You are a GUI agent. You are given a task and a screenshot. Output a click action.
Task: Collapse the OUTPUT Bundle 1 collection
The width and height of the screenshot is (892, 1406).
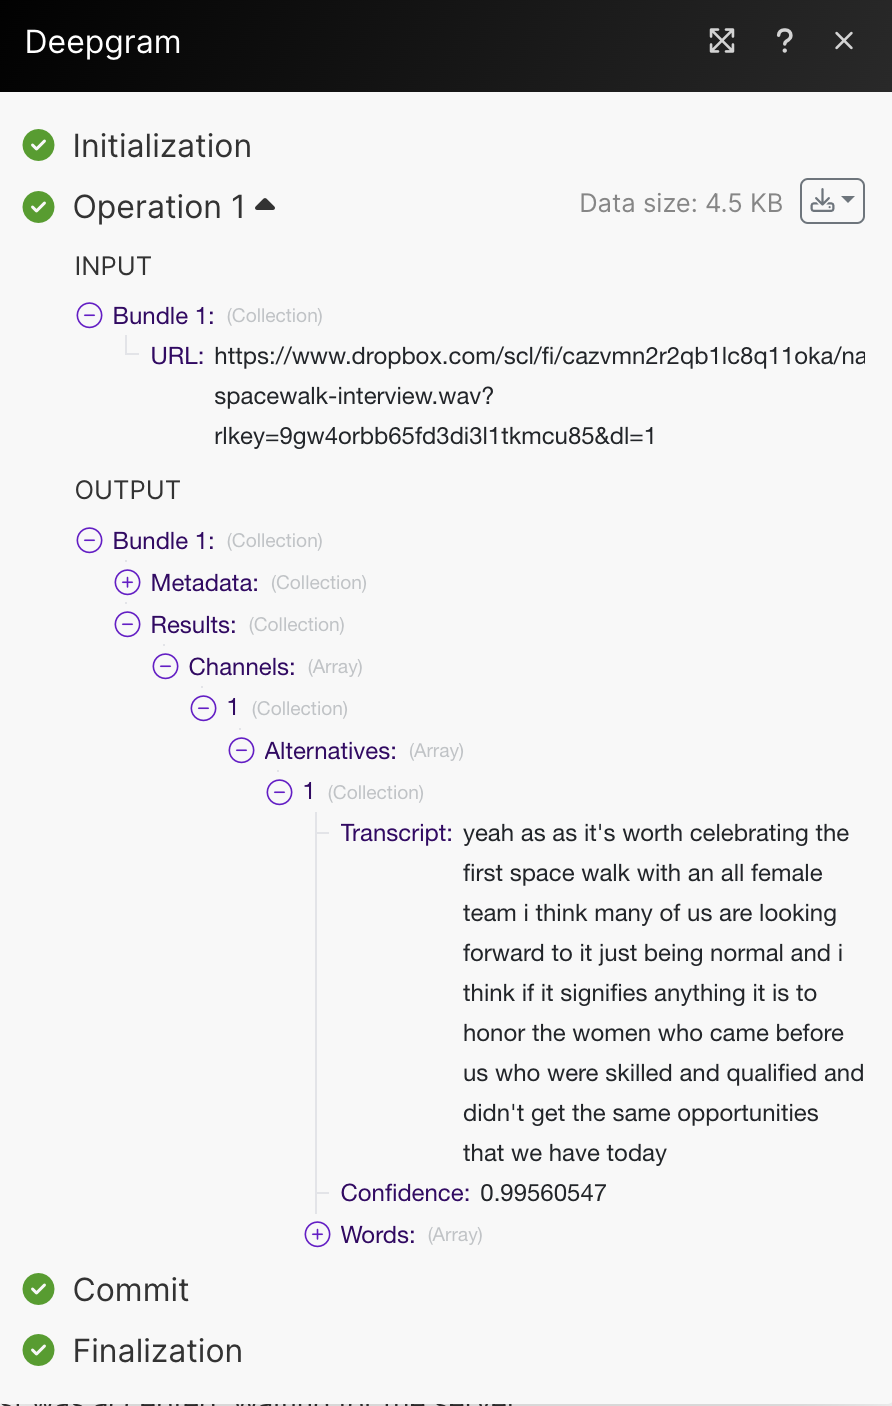click(x=89, y=541)
